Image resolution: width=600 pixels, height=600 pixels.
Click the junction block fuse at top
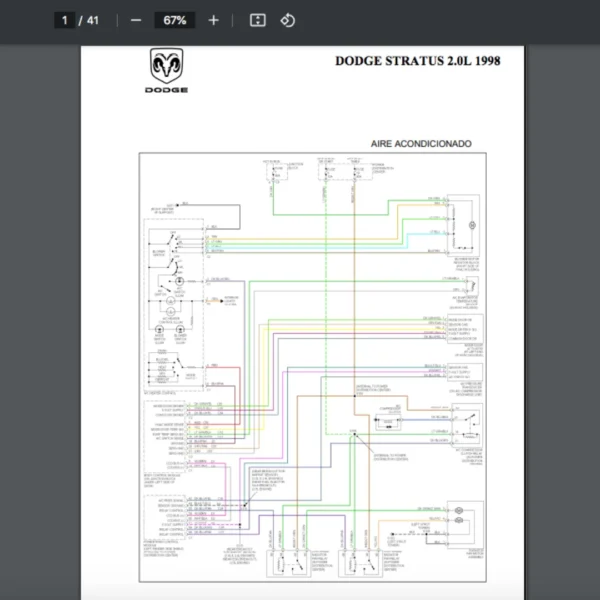click(272, 172)
